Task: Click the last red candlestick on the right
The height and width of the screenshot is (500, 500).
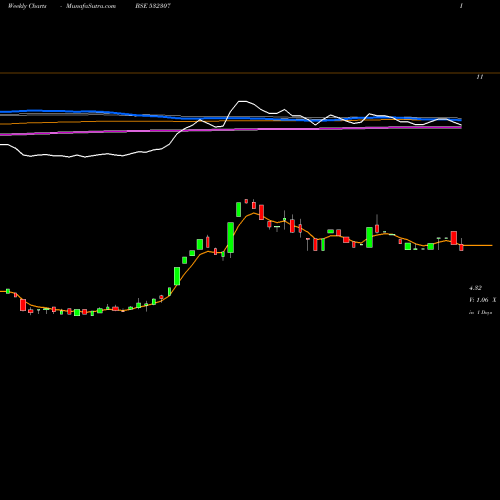Action: (461, 247)
